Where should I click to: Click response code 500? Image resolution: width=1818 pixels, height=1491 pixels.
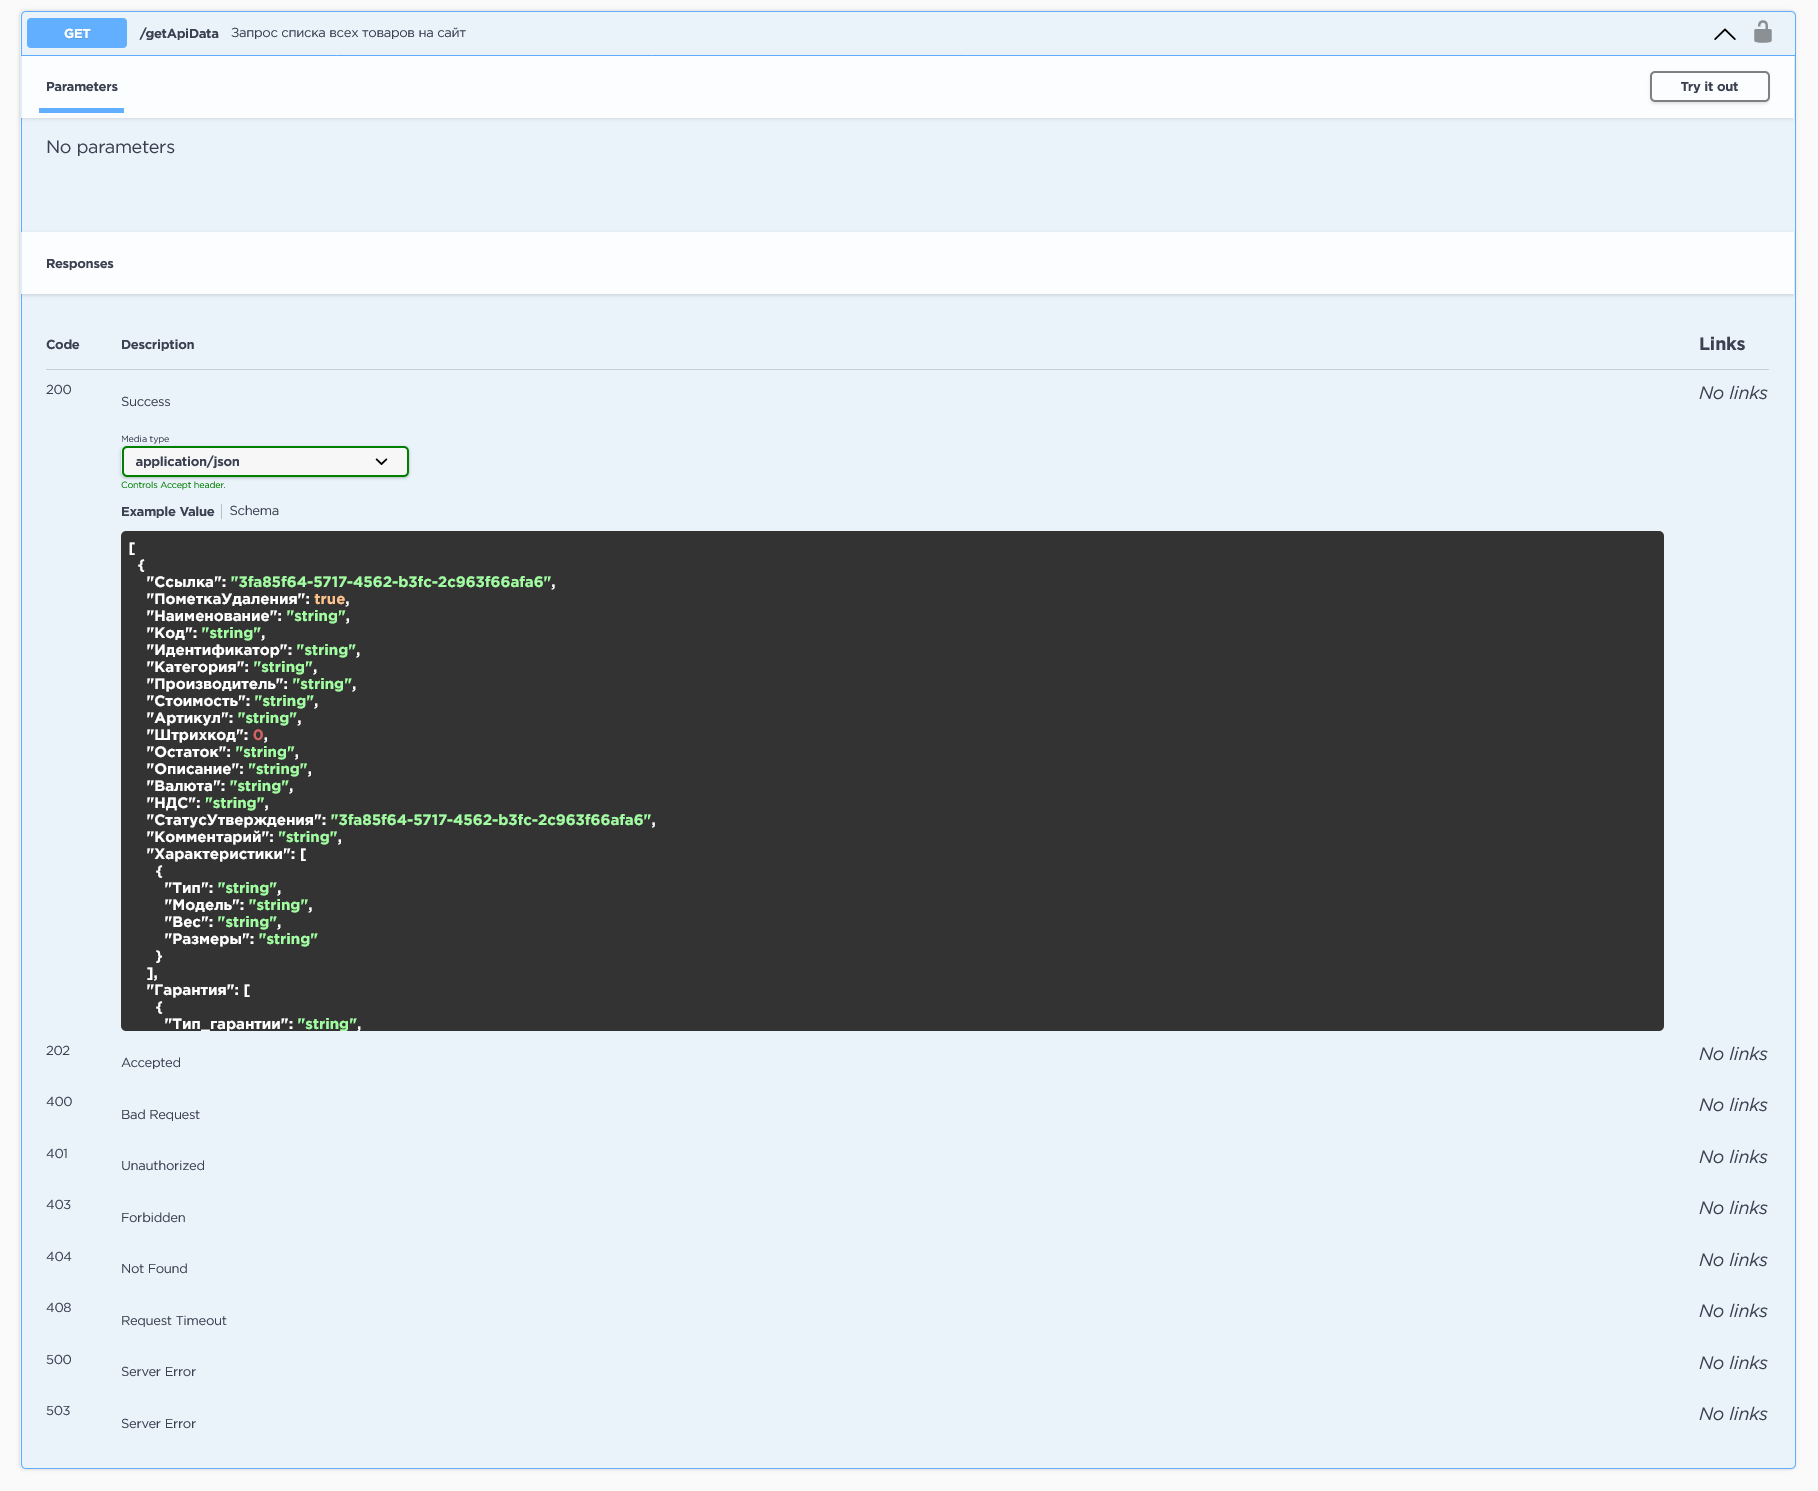tap(59, 1359)
